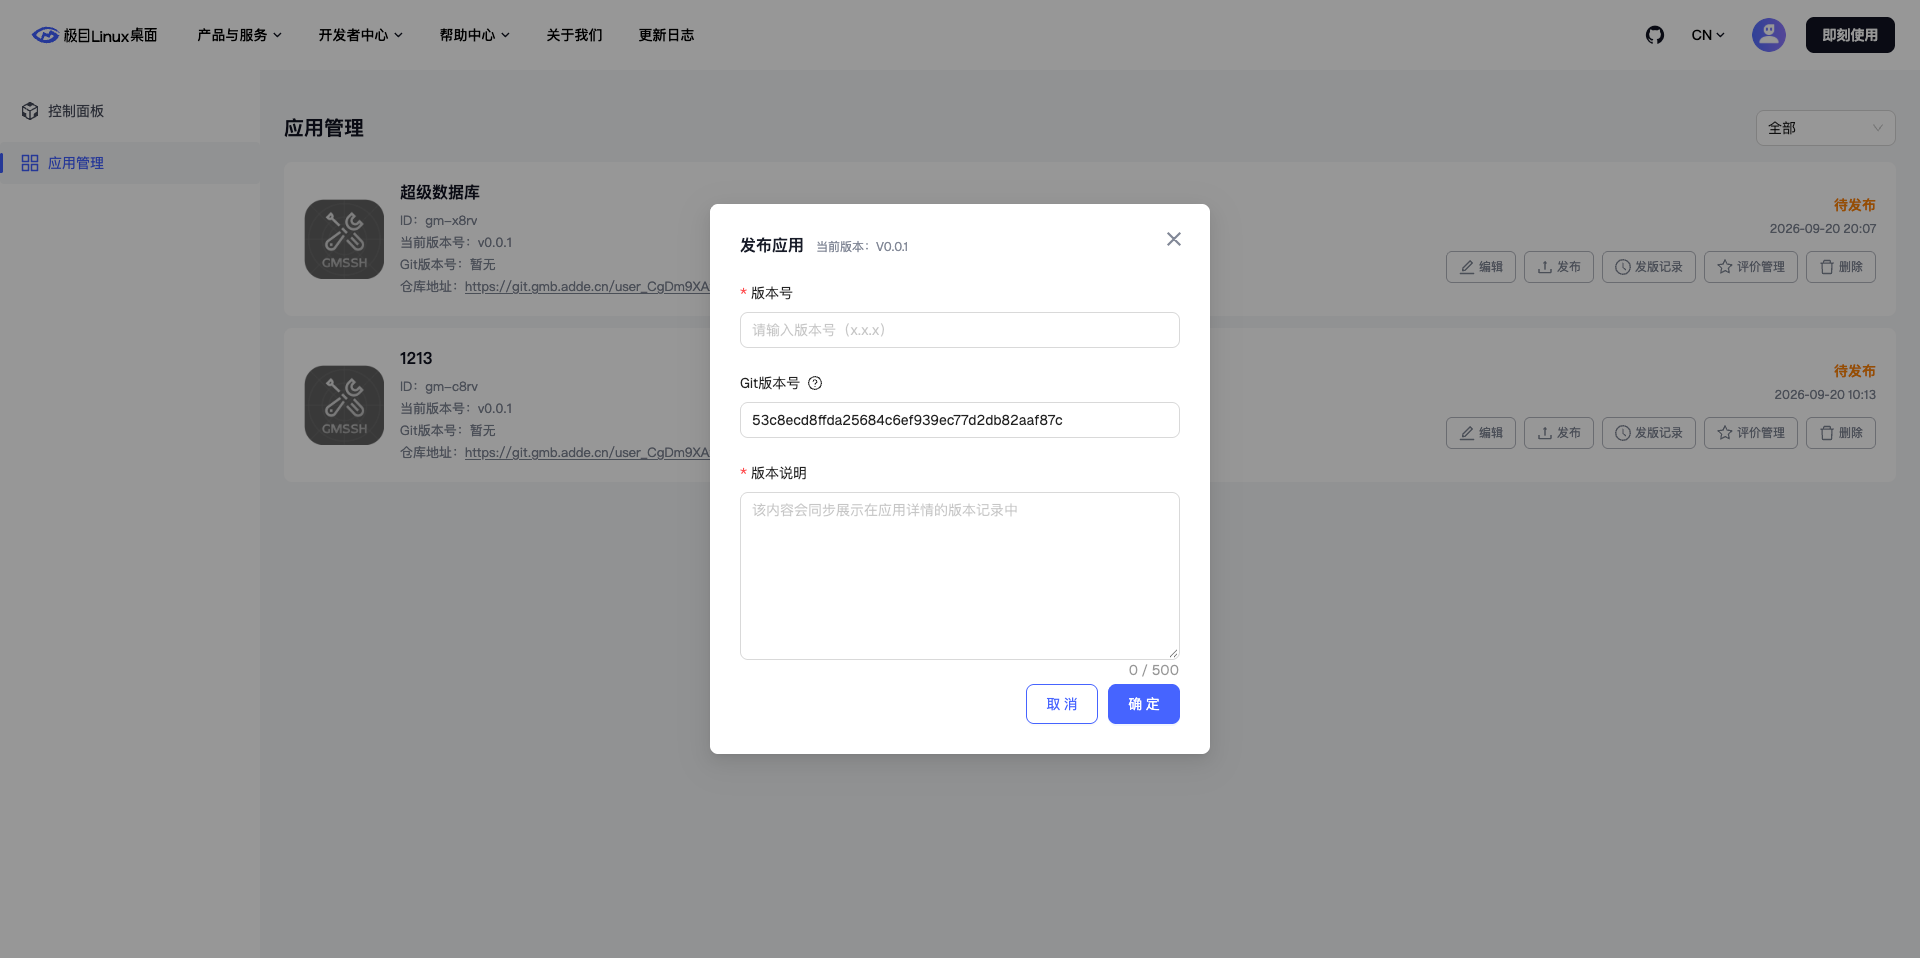Open 评价管理 for 超级数据库
The height and width of the screenshot is (958, 1920).
pos(1751,267)
